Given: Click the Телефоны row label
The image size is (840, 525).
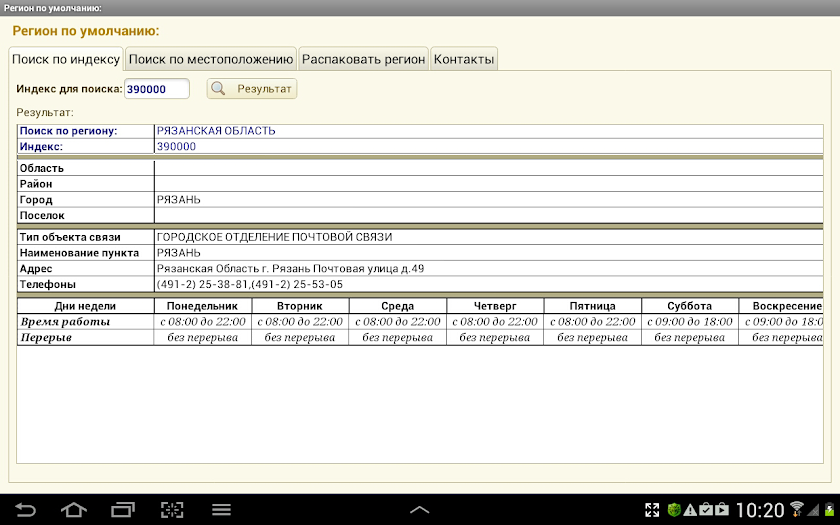Looking at the screenshot, I should (48, 284).
